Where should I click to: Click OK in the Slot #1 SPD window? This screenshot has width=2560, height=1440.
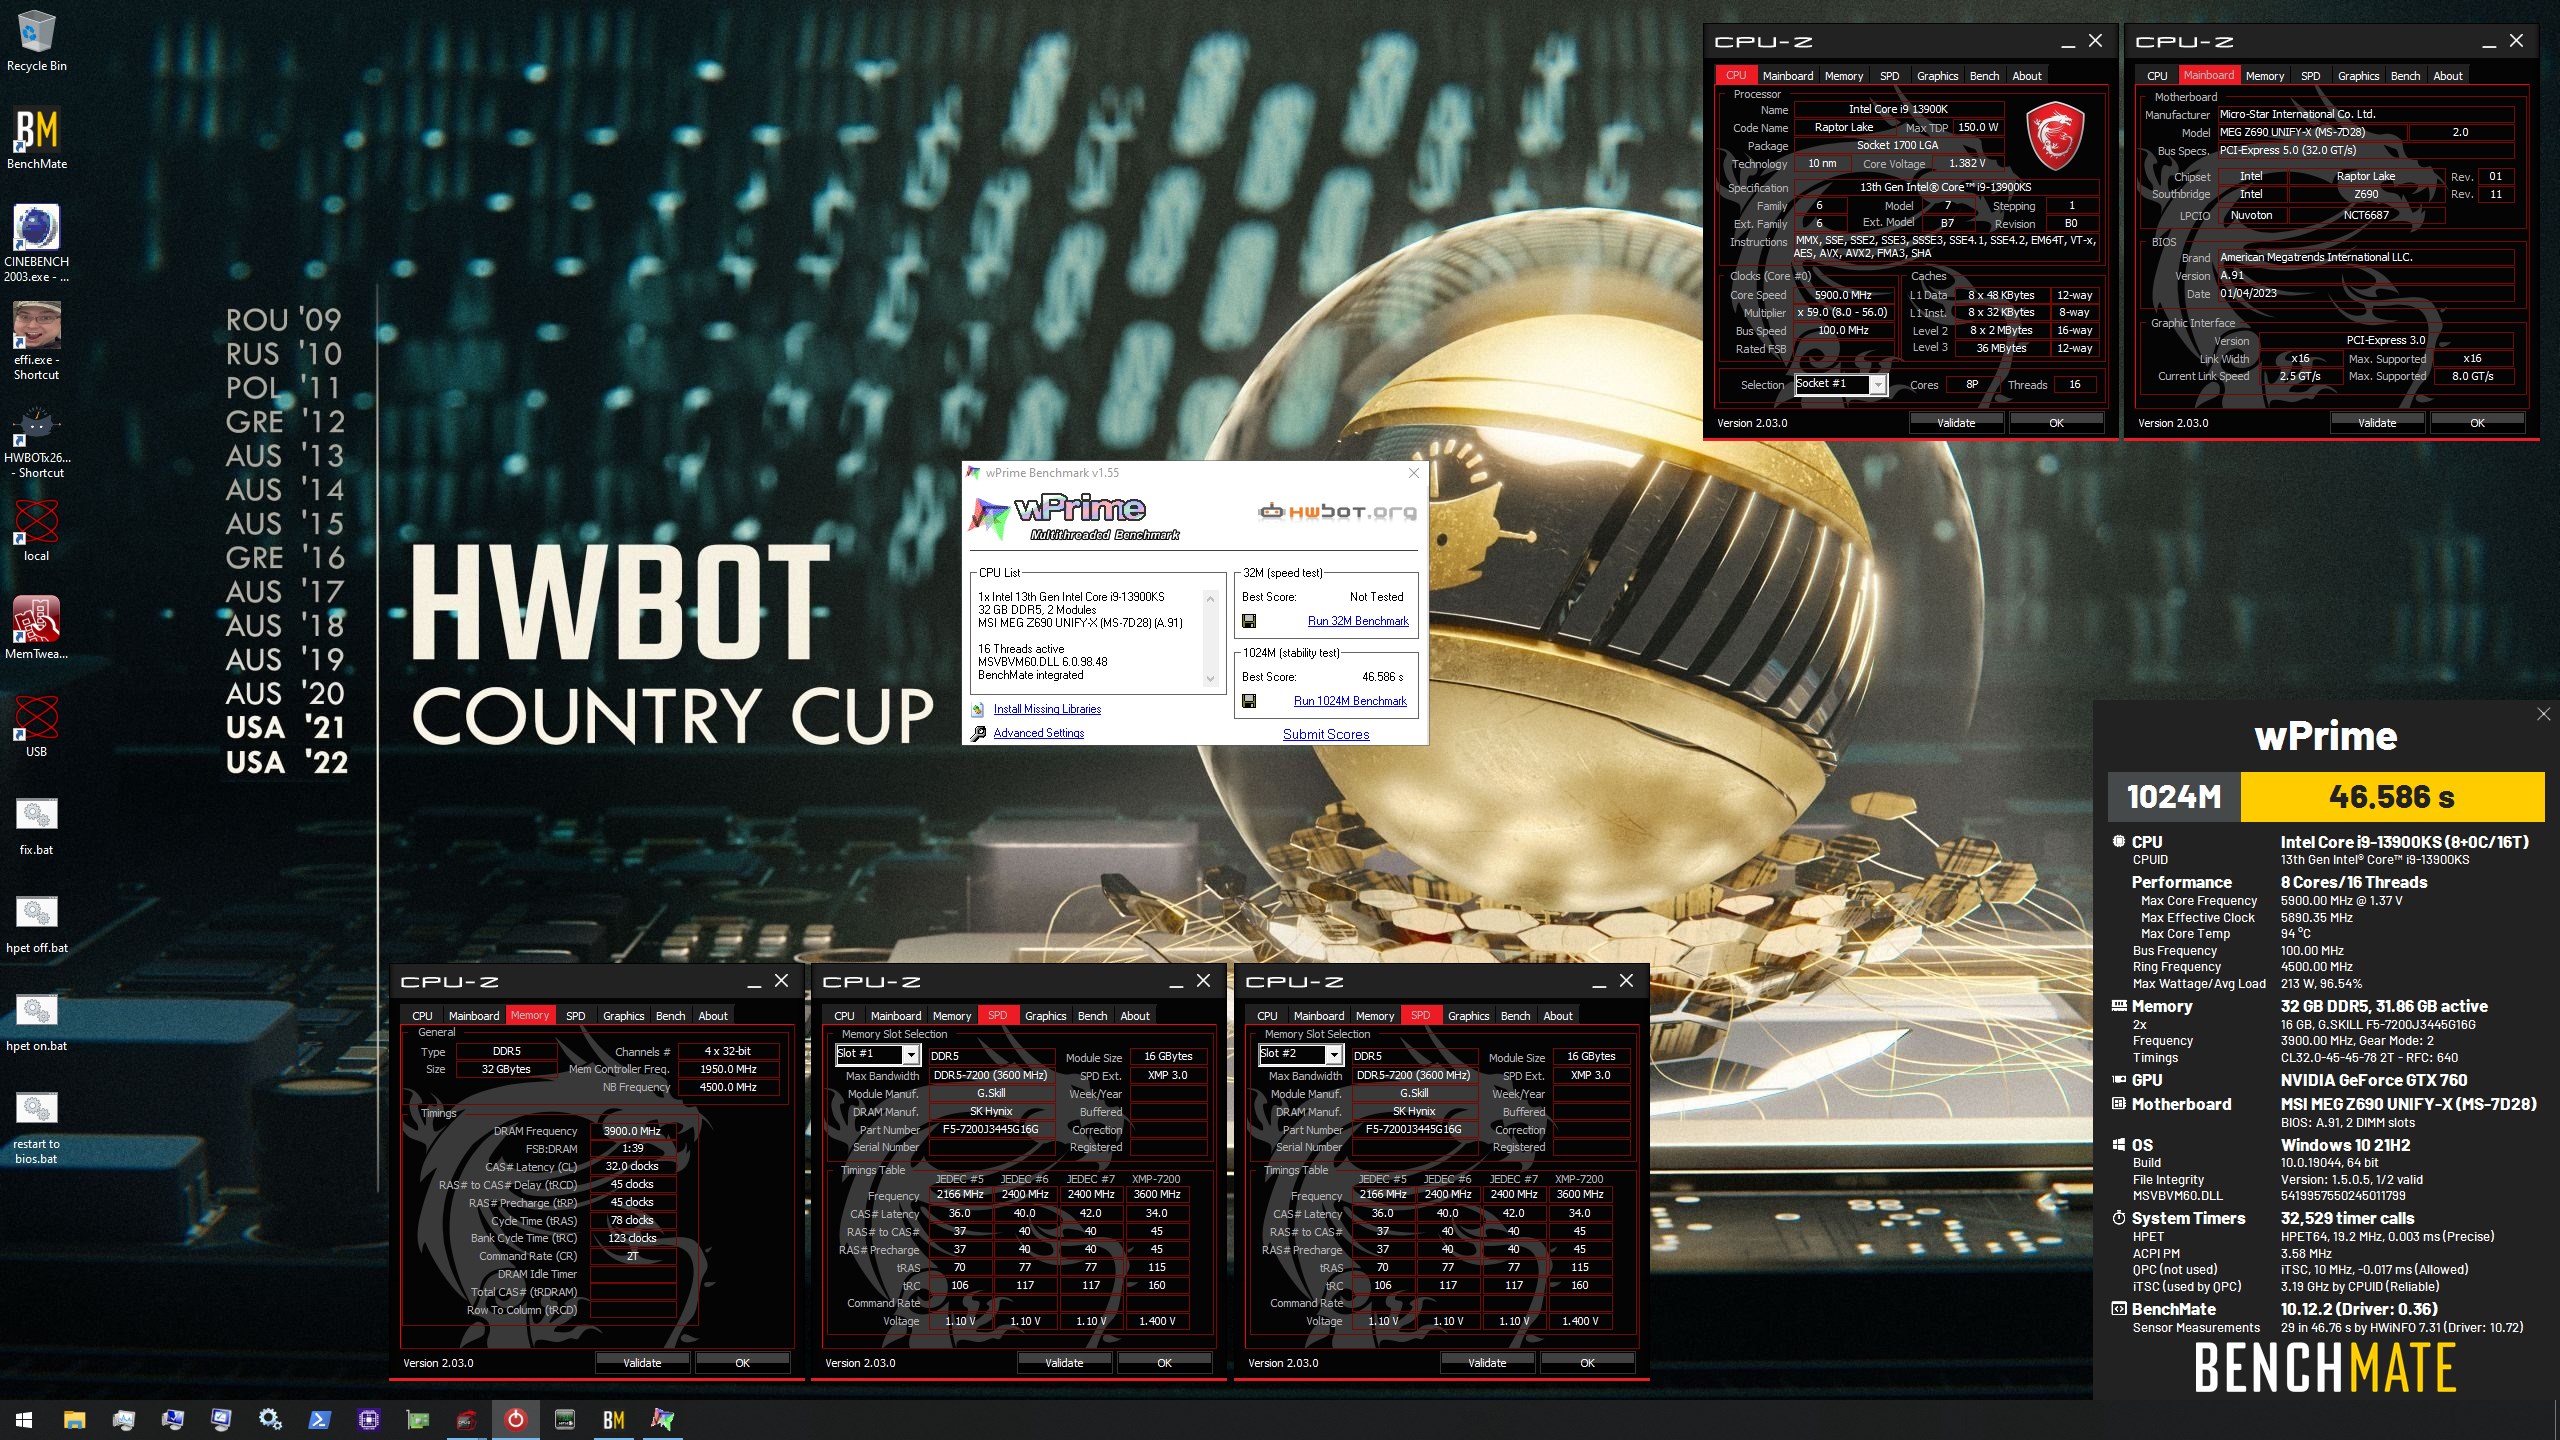(1164, 1363)
